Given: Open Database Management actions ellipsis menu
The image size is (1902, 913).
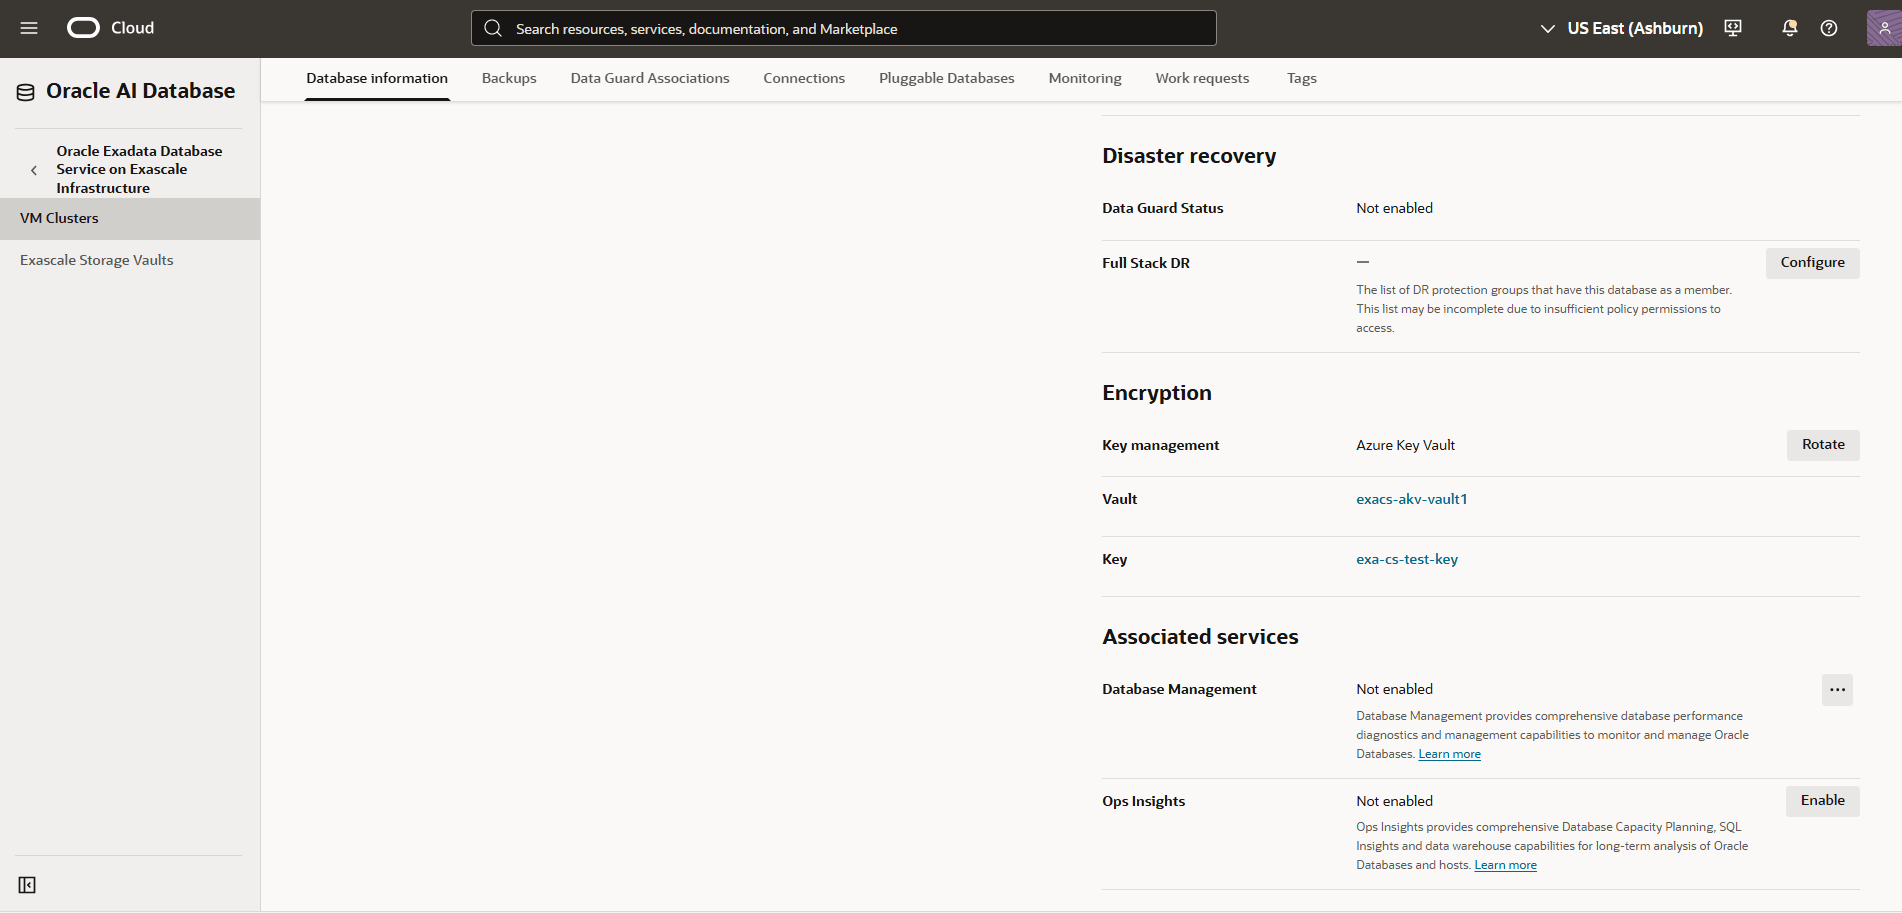Looking at the screenshot, I should click(1837, 690).
